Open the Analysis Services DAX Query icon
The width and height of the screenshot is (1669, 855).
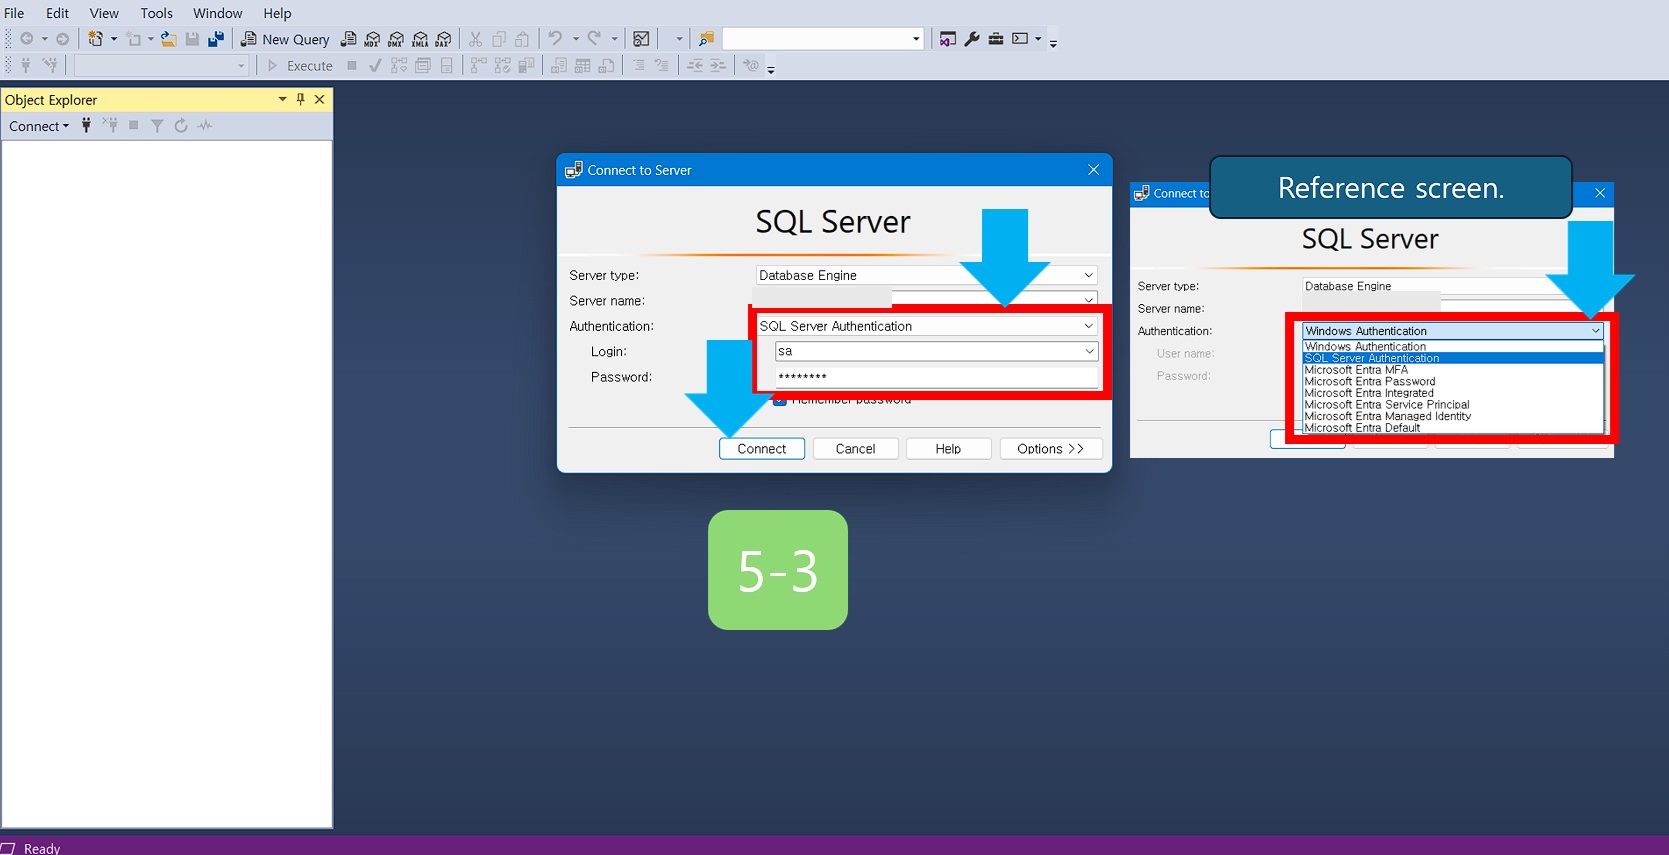click(x=444, y=39)
